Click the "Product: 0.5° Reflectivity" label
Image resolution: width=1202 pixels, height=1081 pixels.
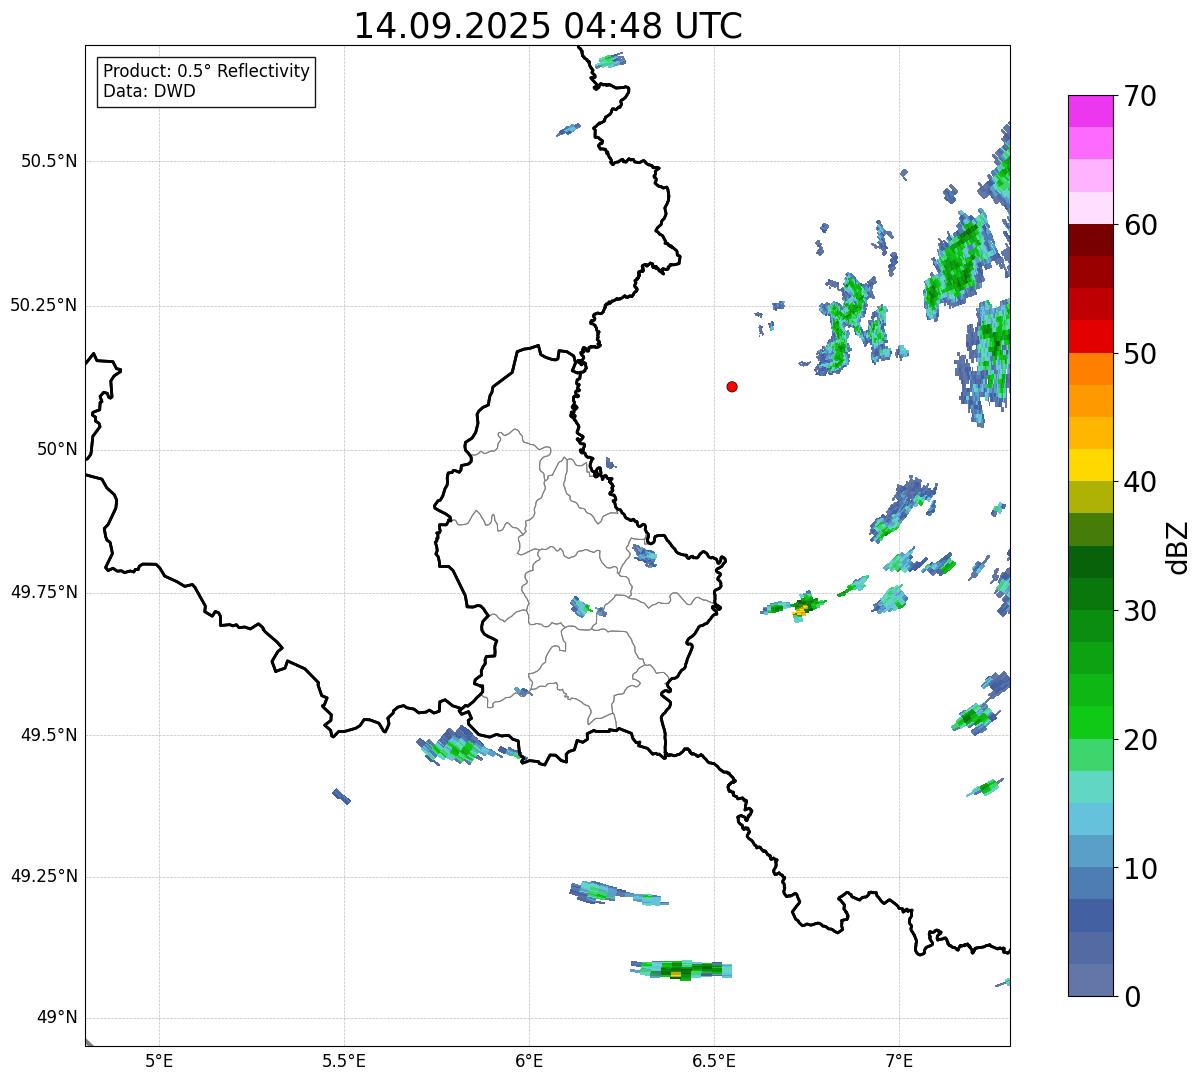(x=206, y=71)
